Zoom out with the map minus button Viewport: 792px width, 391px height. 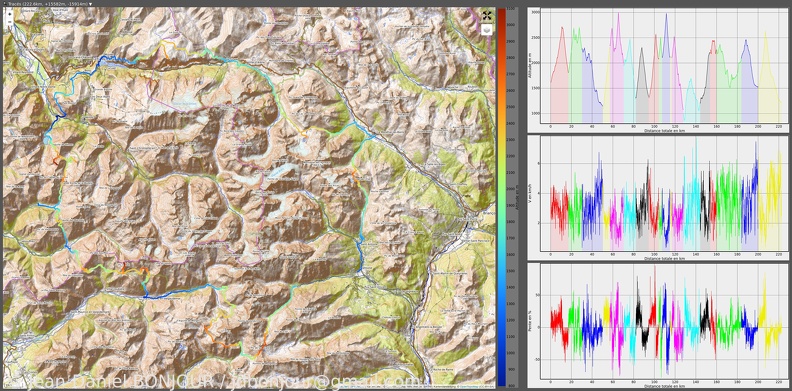(10, 22)
